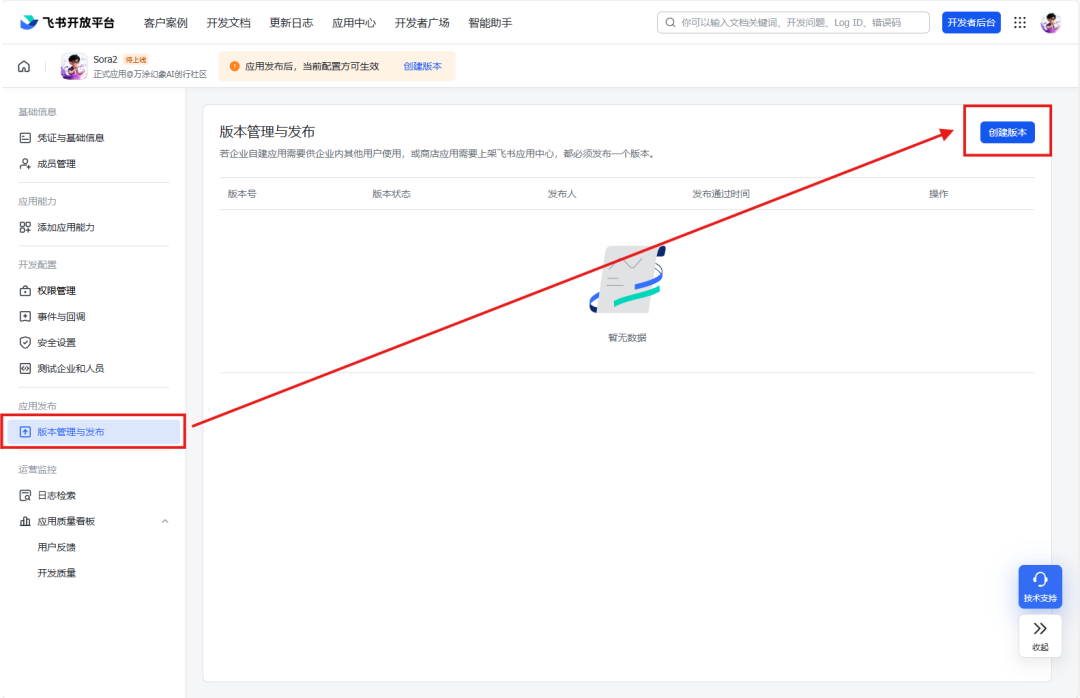The image size is (1080, 698).
Task: Click the Feishu Open Platform logo
Action: tap(67, 23)
